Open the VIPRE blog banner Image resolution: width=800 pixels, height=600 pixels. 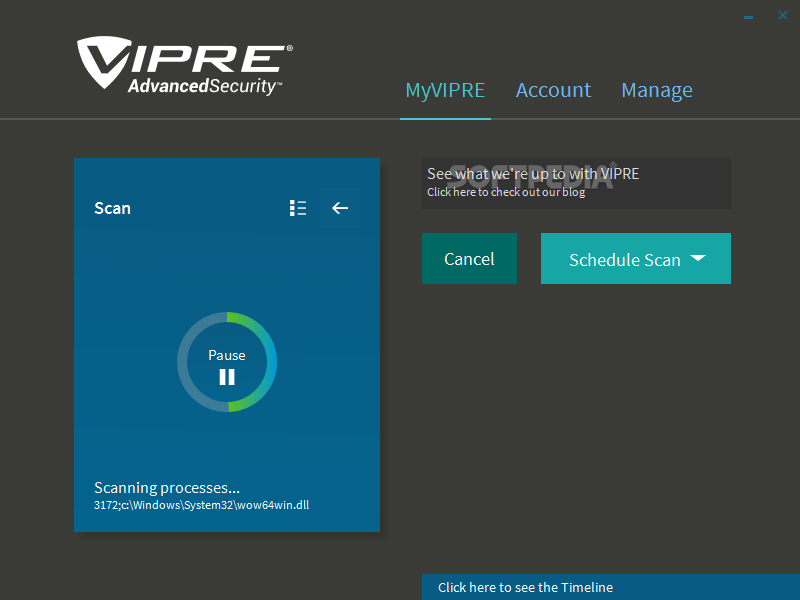coord(576,183)
